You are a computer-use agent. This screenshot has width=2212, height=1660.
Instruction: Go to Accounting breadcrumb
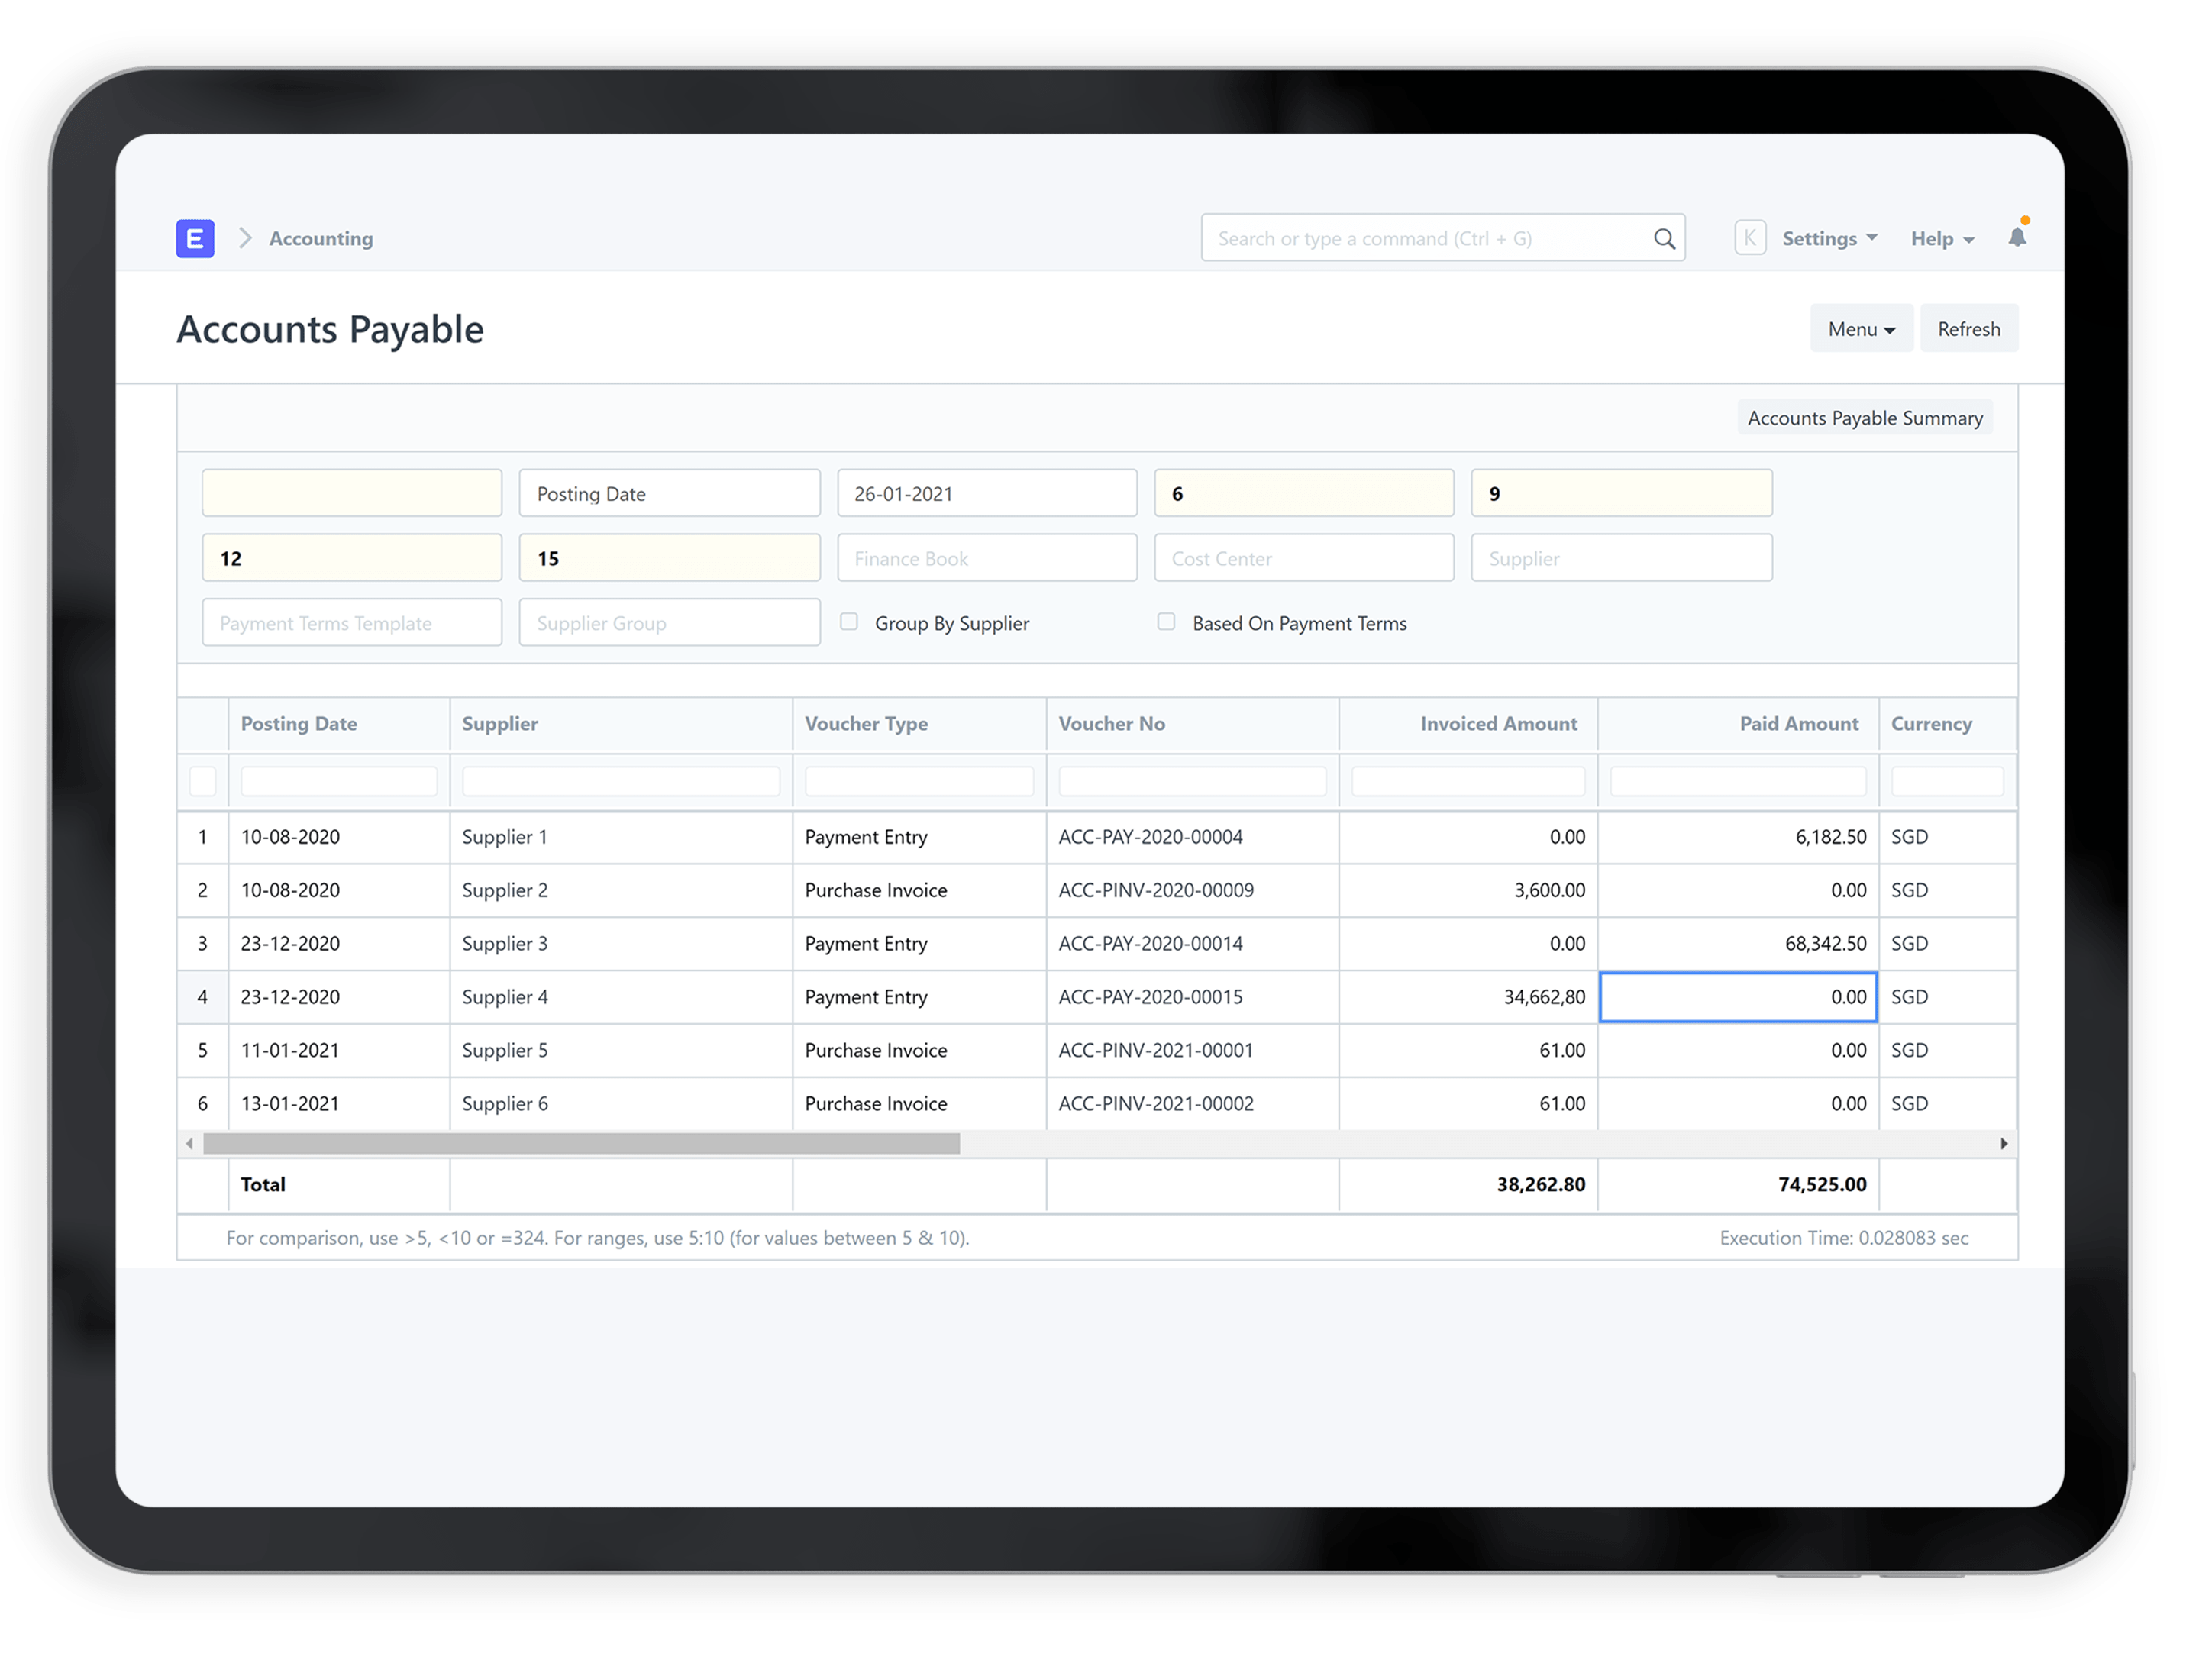321,238
